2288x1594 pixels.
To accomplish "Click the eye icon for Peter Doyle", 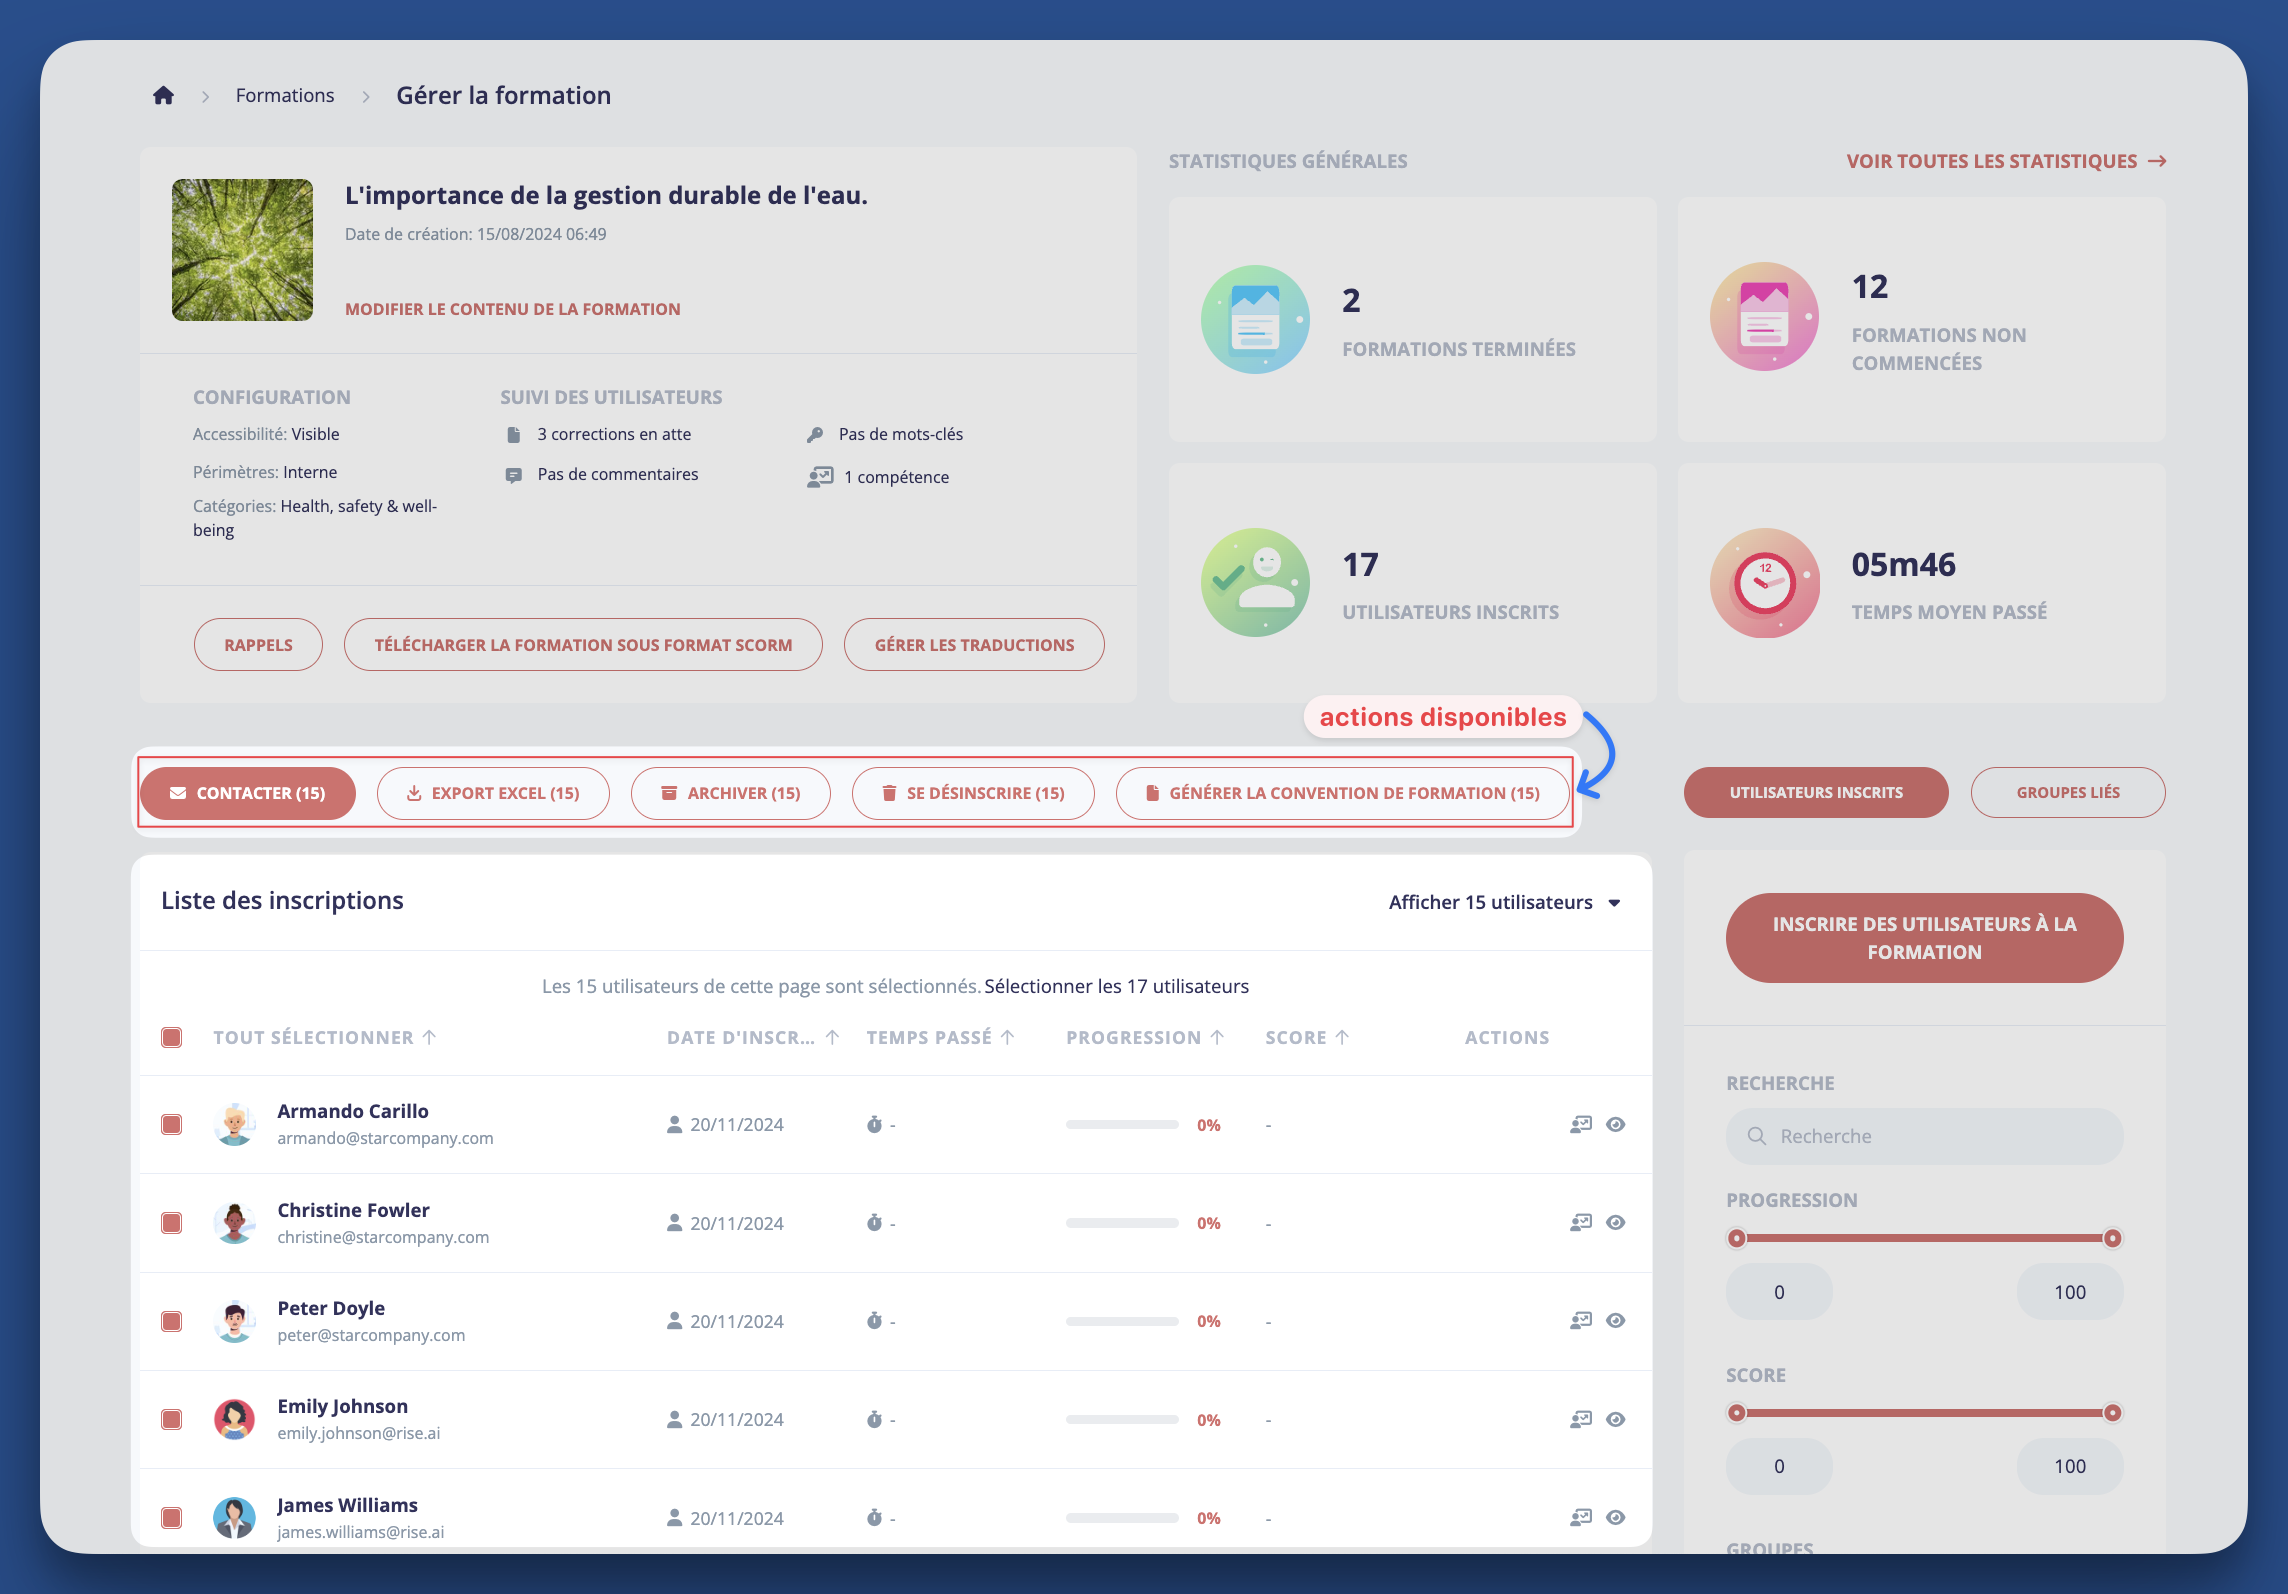I will click(1617, 1320).
